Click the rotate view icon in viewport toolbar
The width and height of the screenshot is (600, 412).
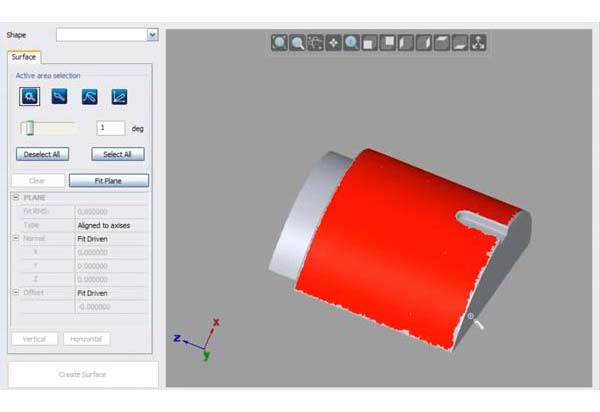(x=316, y=43)
